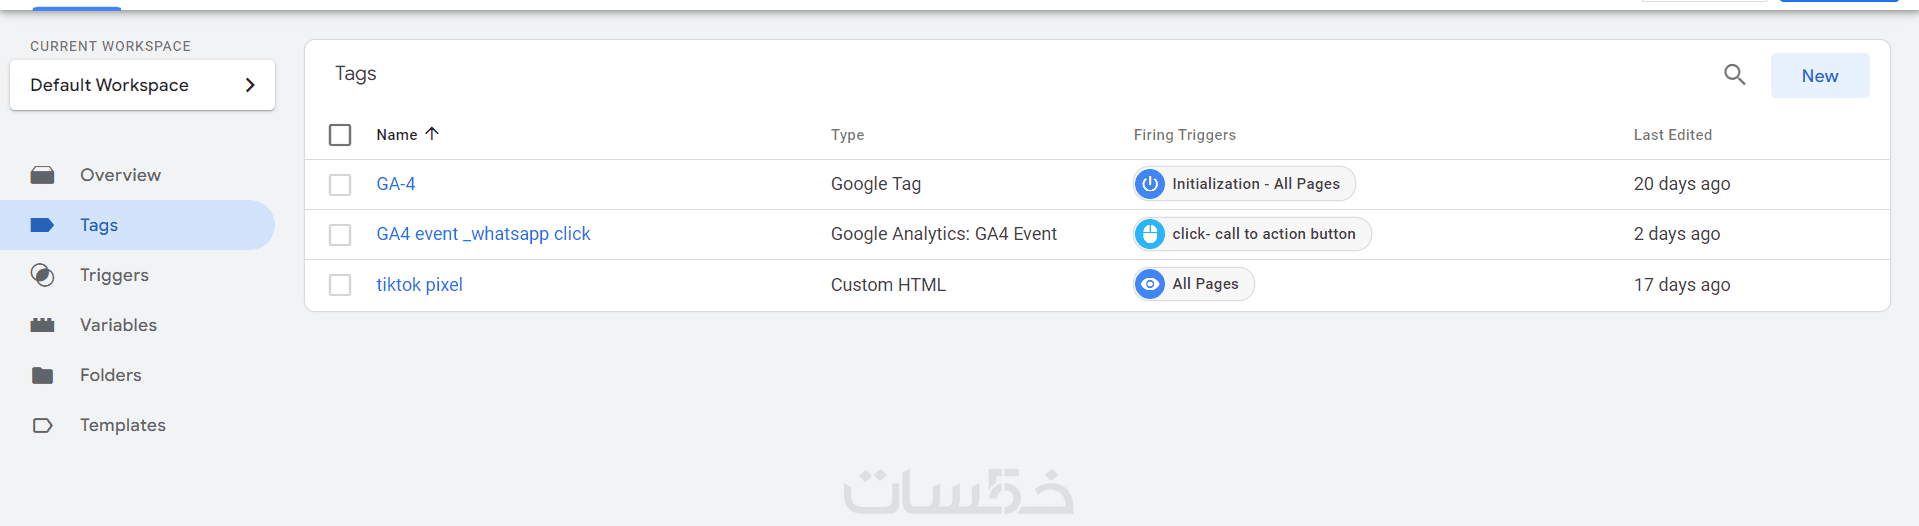Click the Templates label icon in sidebar
This screenshot has height=526, width=1919.
pyautogui.click(x=42, y=425)
